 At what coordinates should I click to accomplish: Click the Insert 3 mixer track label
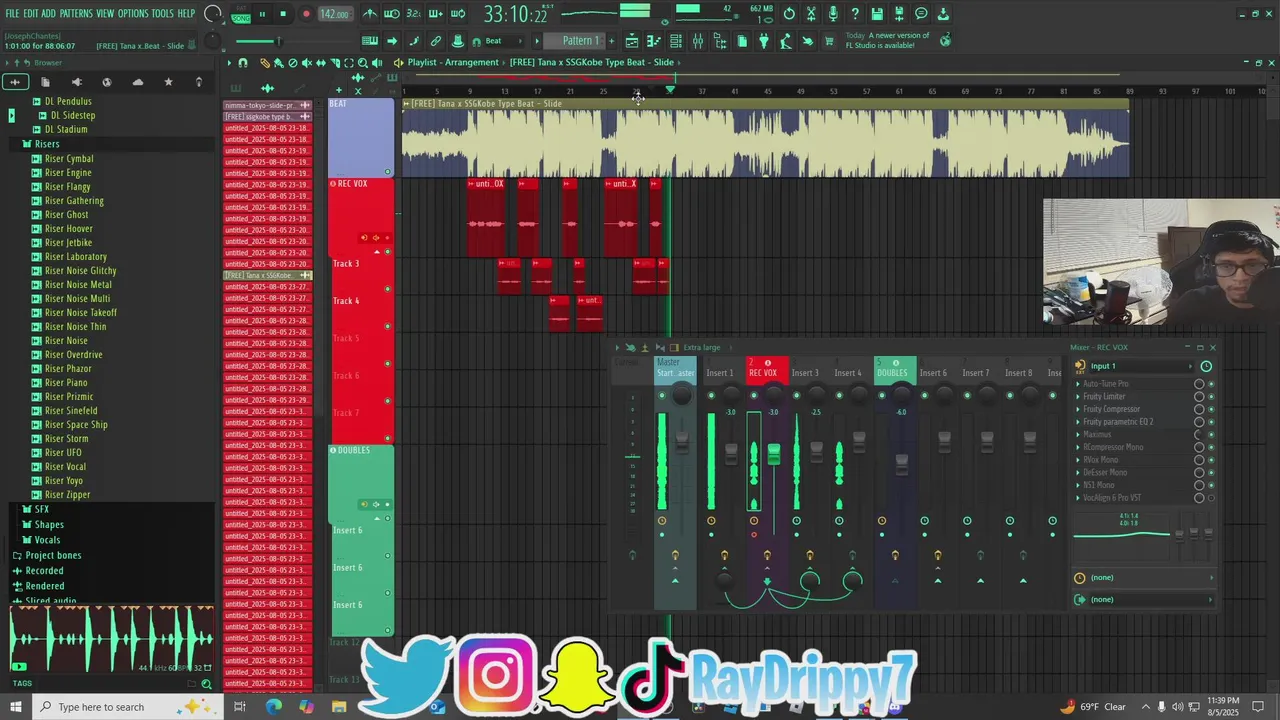tap(805, 373)
